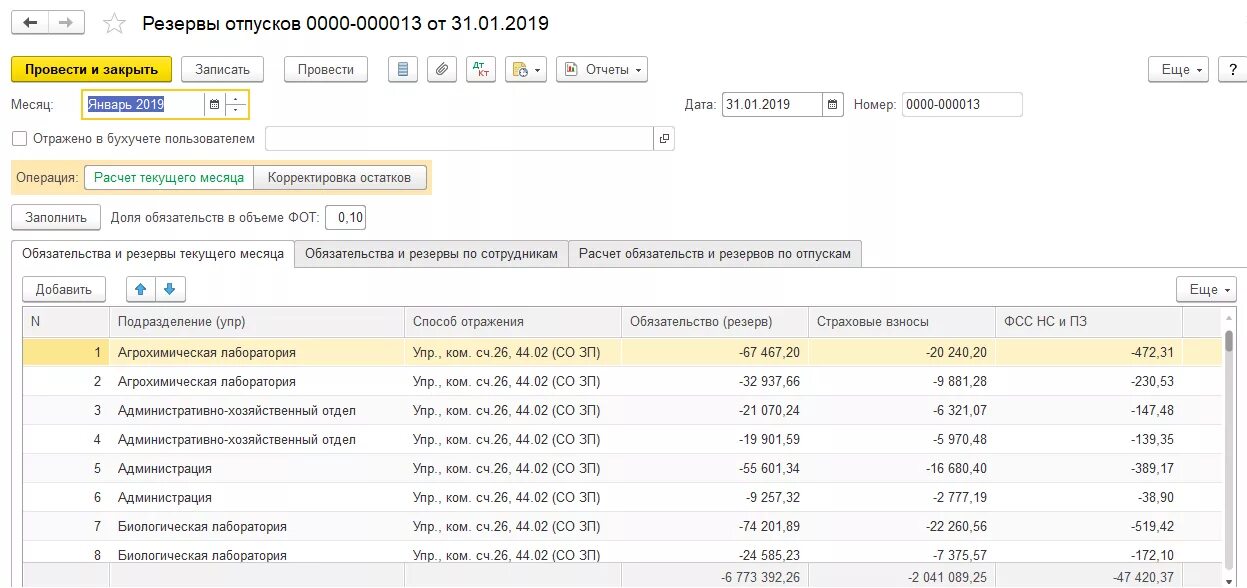Switch to 'Обязательства и резервы по сотрудникам' tab
The width and height of the screenshot is (1247, 588).
(431, 254)
